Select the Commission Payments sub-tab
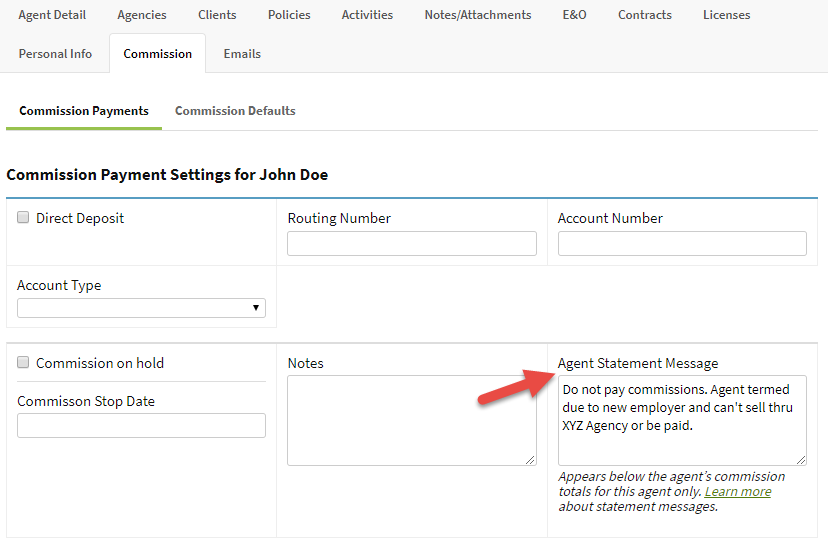 84,111
